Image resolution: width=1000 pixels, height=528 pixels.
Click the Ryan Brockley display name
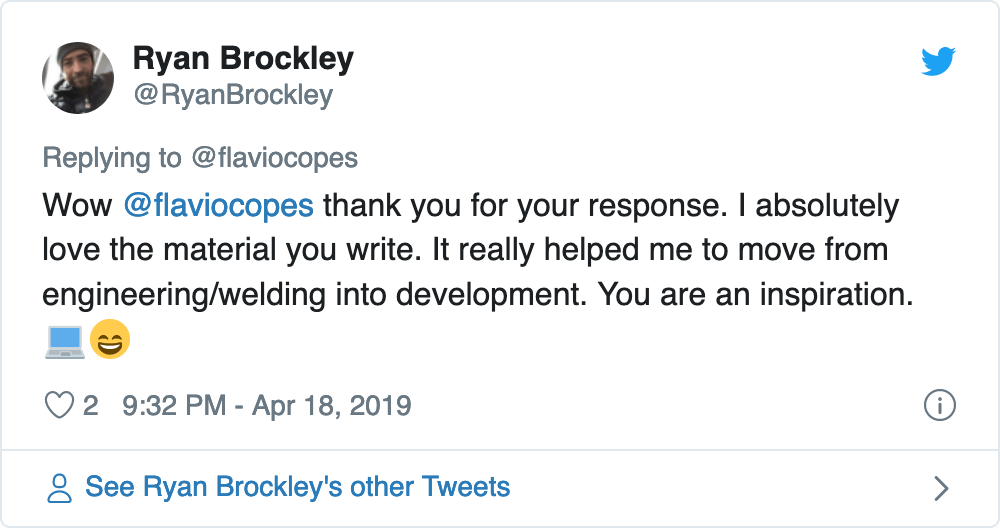point(243,60)
